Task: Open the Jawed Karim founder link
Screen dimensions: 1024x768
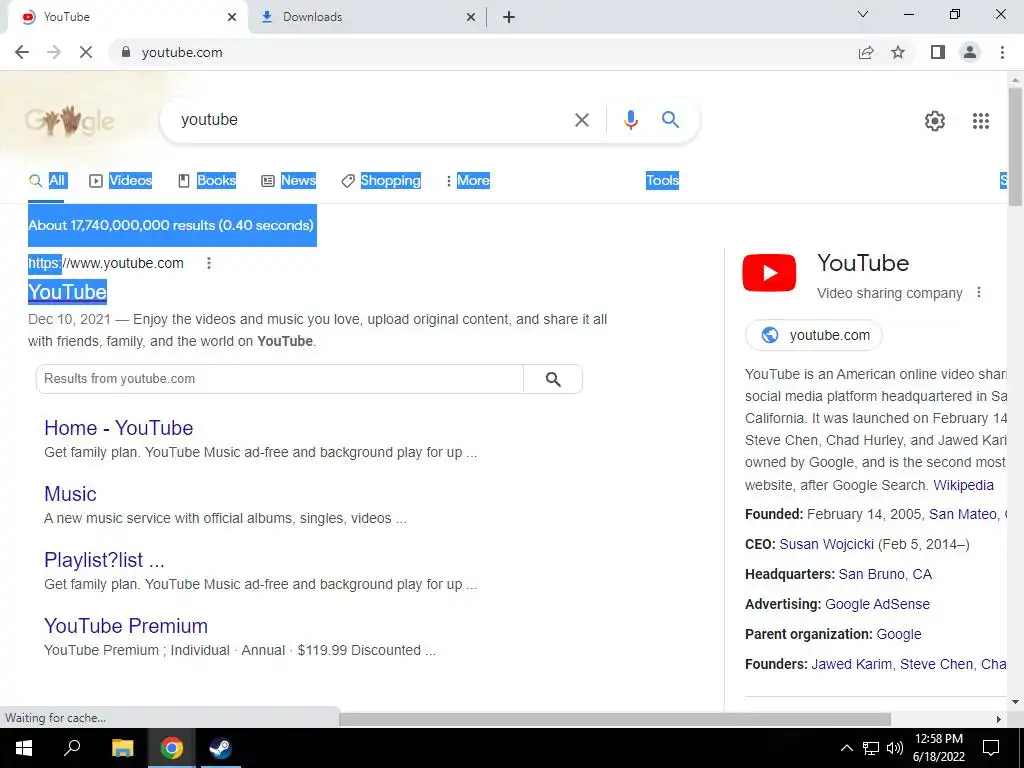Action: (851, 664)
